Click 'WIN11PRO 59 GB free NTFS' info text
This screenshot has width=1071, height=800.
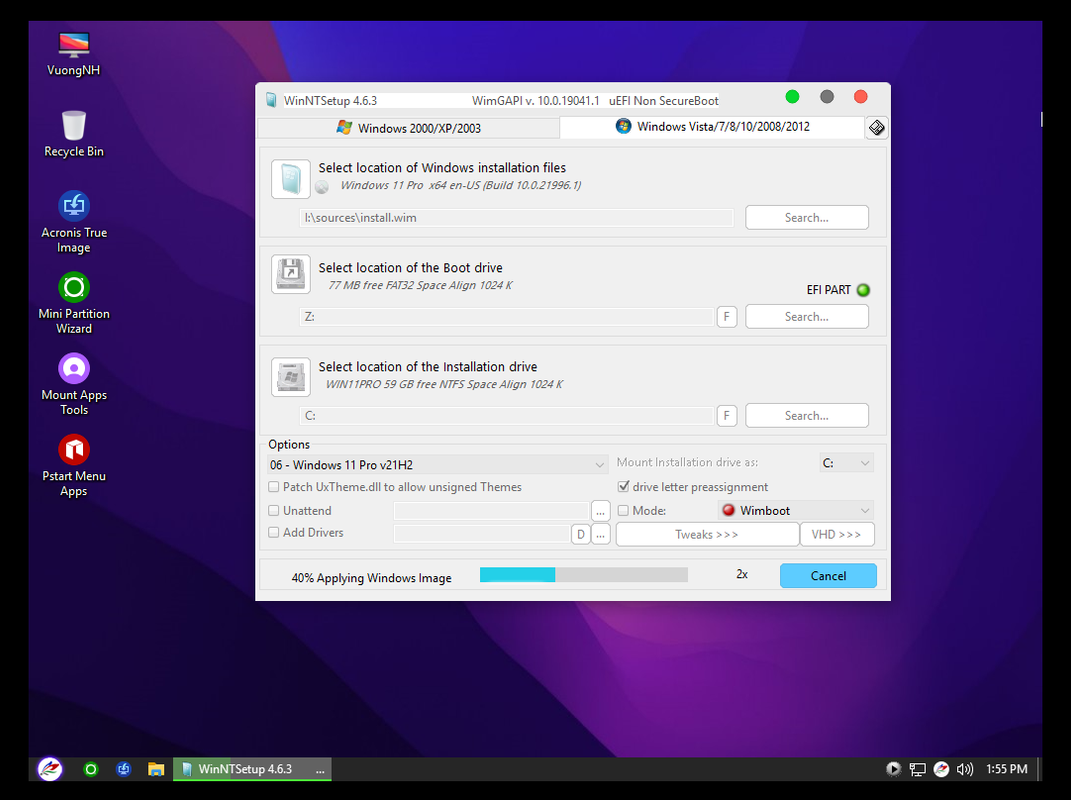point(444,384)
